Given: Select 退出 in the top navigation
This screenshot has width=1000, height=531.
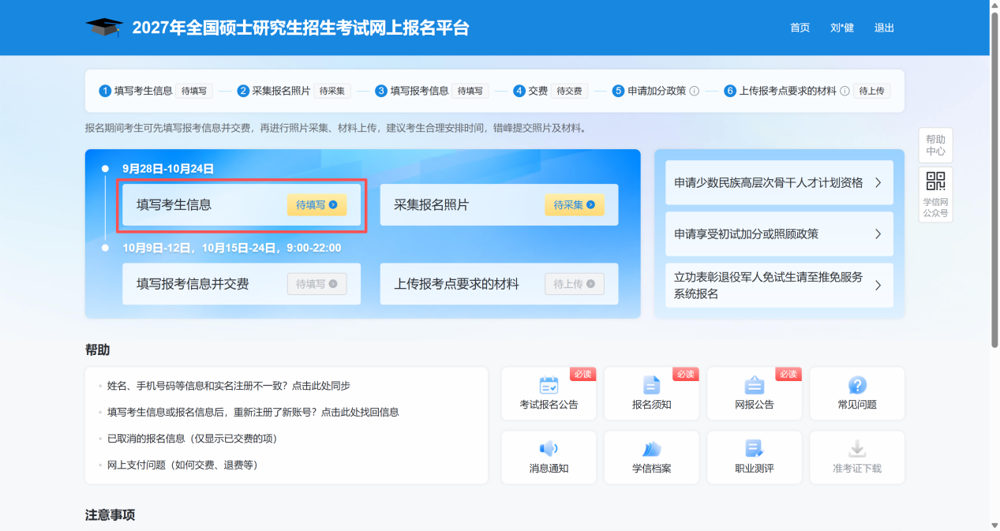Looking at the screenshot, I should coord(884,28).
